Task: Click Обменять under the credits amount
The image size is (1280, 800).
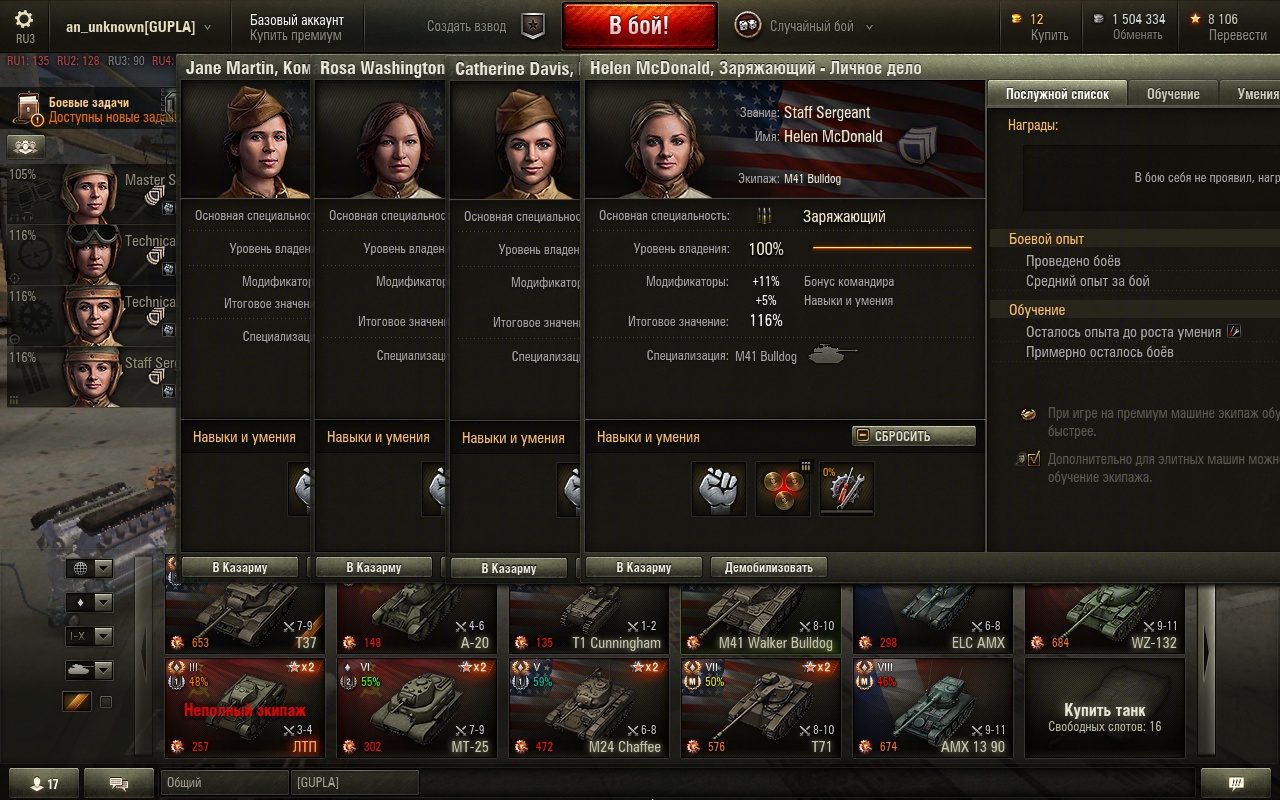Action: pos(1138,35)
